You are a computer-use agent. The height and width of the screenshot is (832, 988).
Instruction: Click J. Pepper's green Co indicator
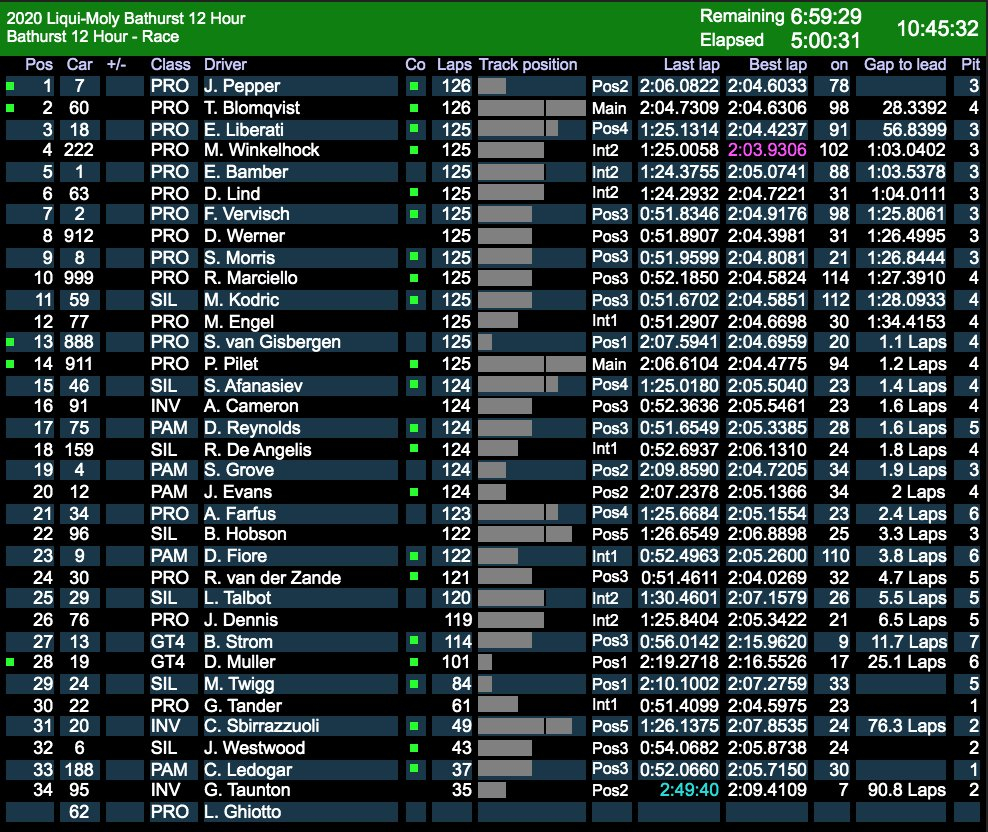[414, 86]
